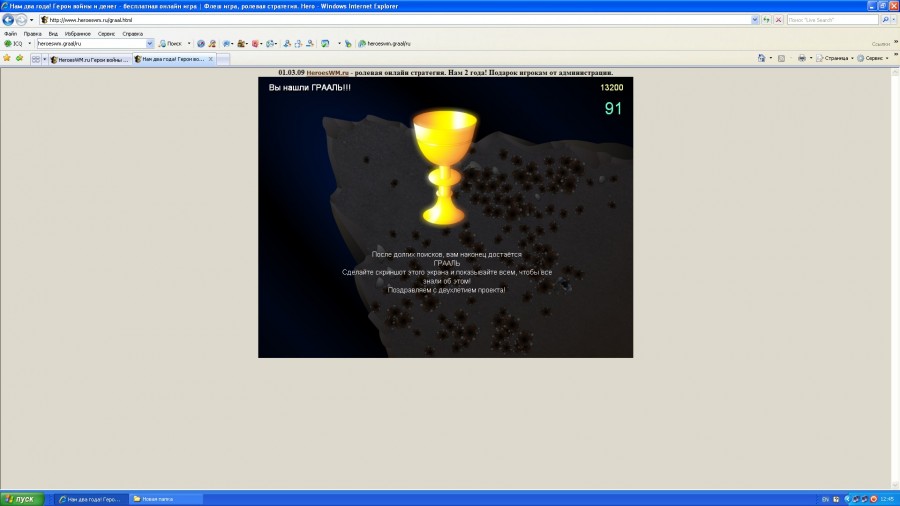Screen dimensions: 900x506
Task: Expand the ICQ toolbar search box dropdown
Action: 150,44
